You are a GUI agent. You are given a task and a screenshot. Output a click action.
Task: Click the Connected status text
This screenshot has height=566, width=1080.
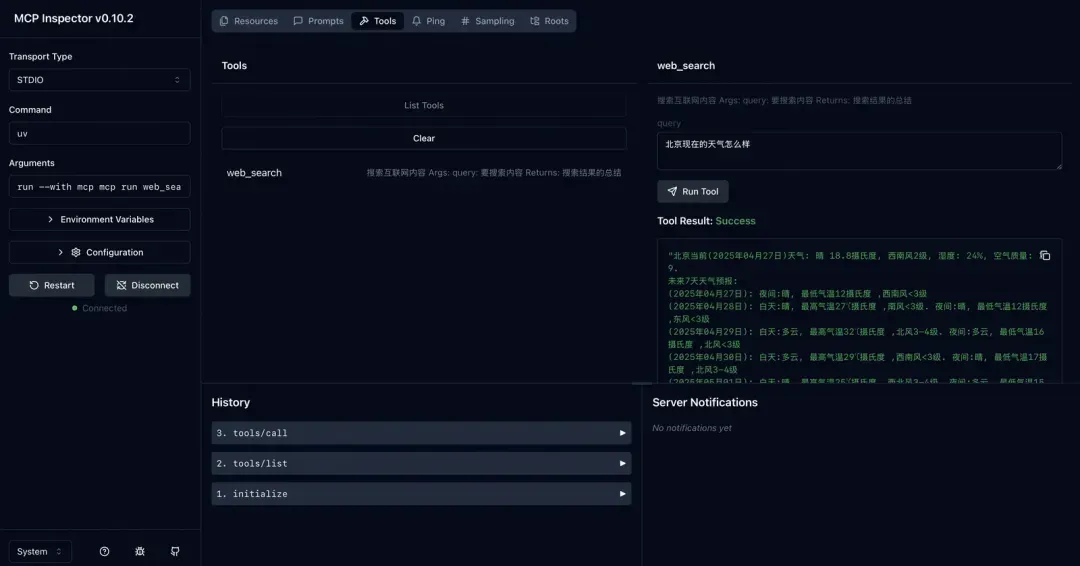[104, 308]
